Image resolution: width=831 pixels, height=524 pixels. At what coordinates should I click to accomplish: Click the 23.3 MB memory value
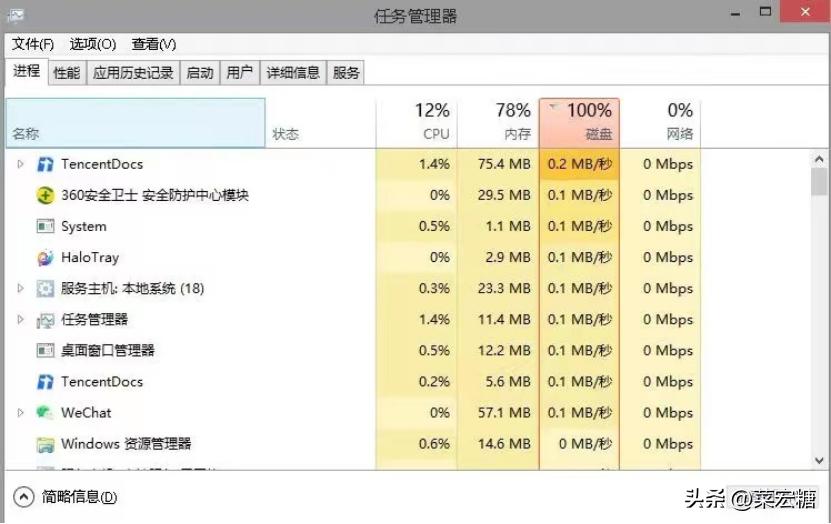click(504, 289)
